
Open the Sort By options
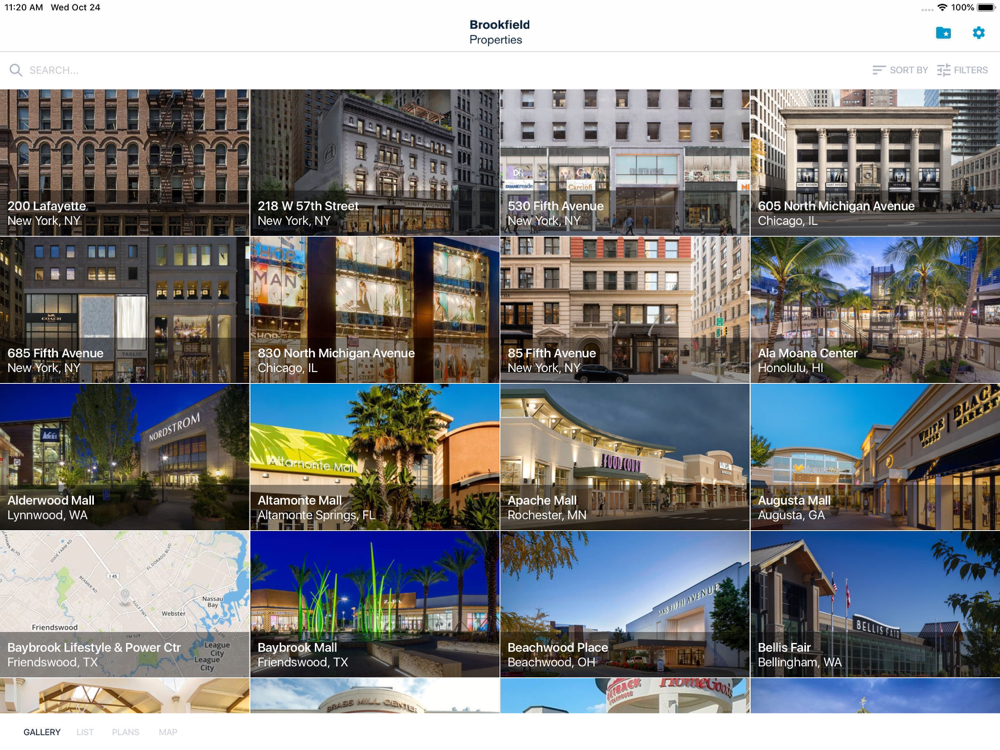pos(900,70)
